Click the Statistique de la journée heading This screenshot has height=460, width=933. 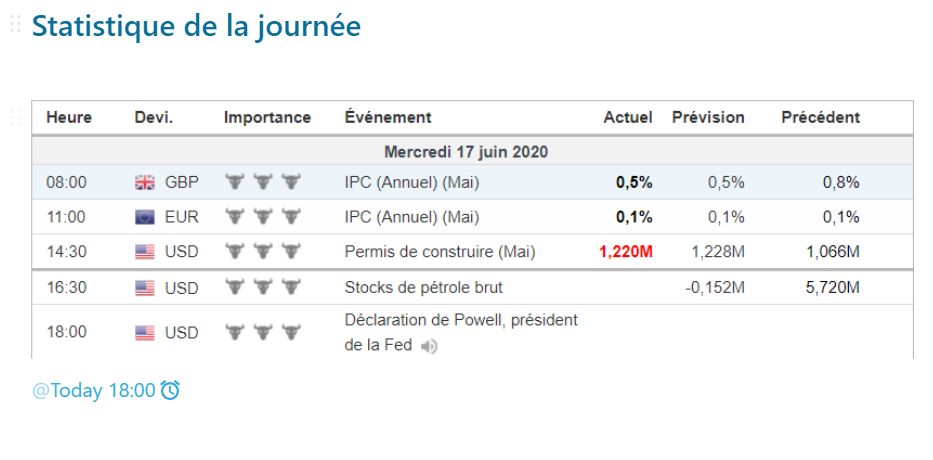click(196, 26)
